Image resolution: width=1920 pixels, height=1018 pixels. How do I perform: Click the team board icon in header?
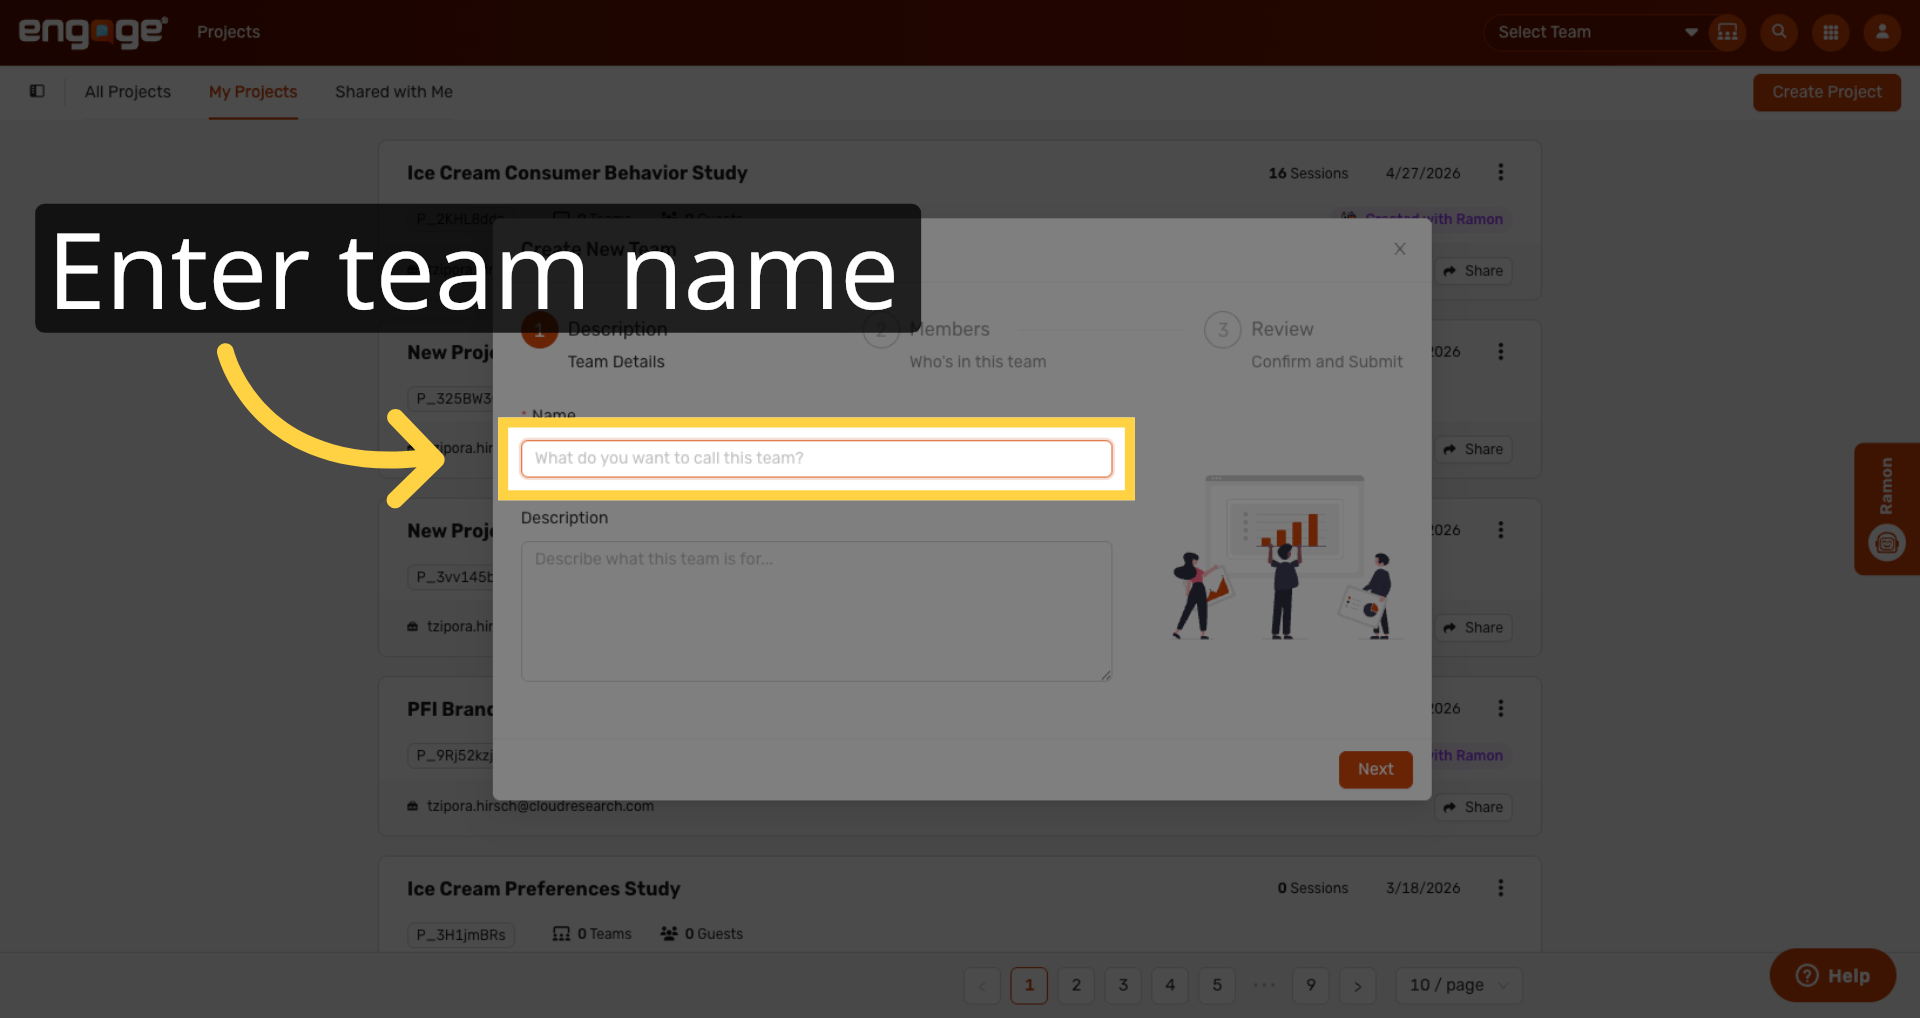tap(1727, 32)
